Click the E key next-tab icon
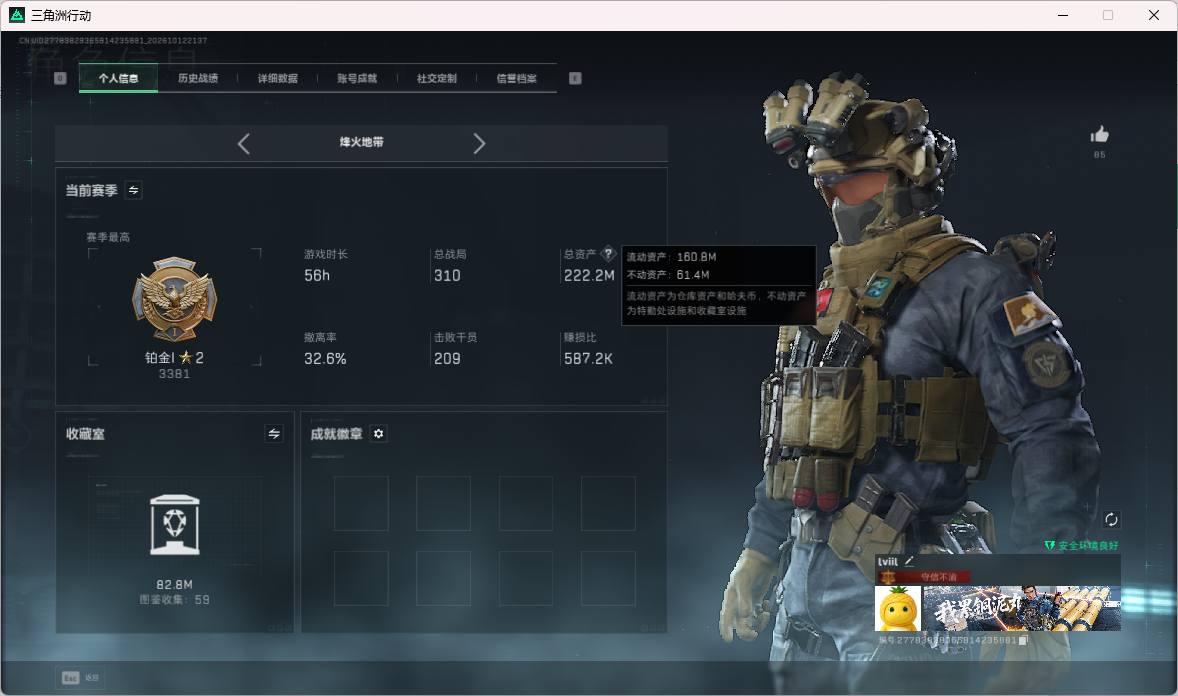This screenshot has width=1178, height=696. click(x=575, y=78)
